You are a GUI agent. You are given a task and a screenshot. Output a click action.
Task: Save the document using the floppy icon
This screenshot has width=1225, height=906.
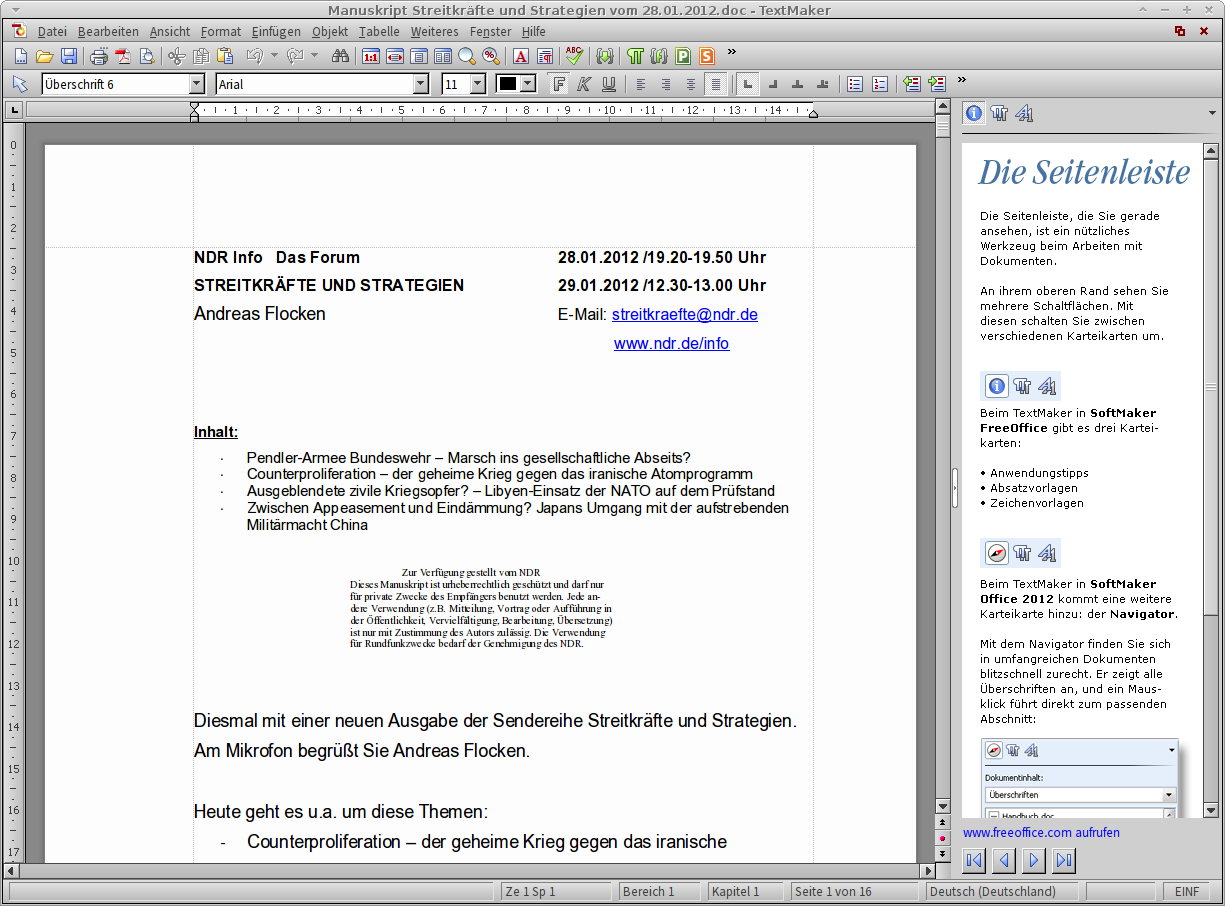coord(69,56)
